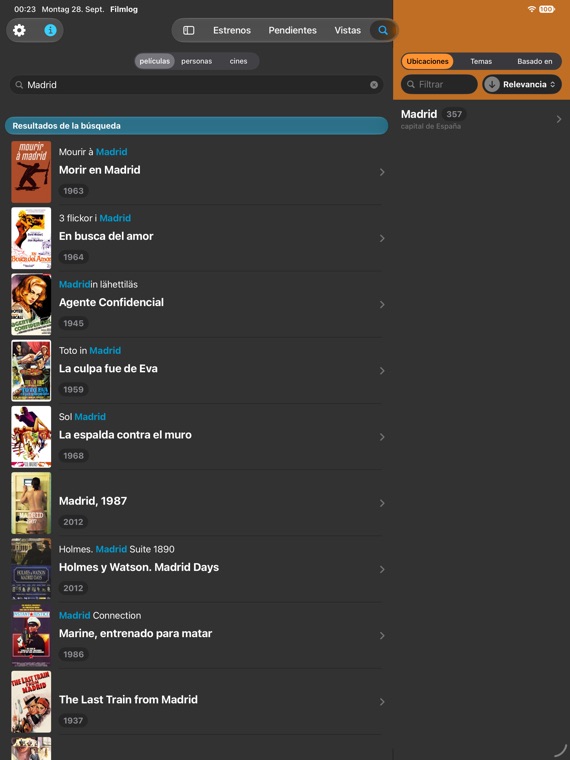Open the Agente Confidencial title
Viewport: 570px width, 760px height.
(111, 302)
